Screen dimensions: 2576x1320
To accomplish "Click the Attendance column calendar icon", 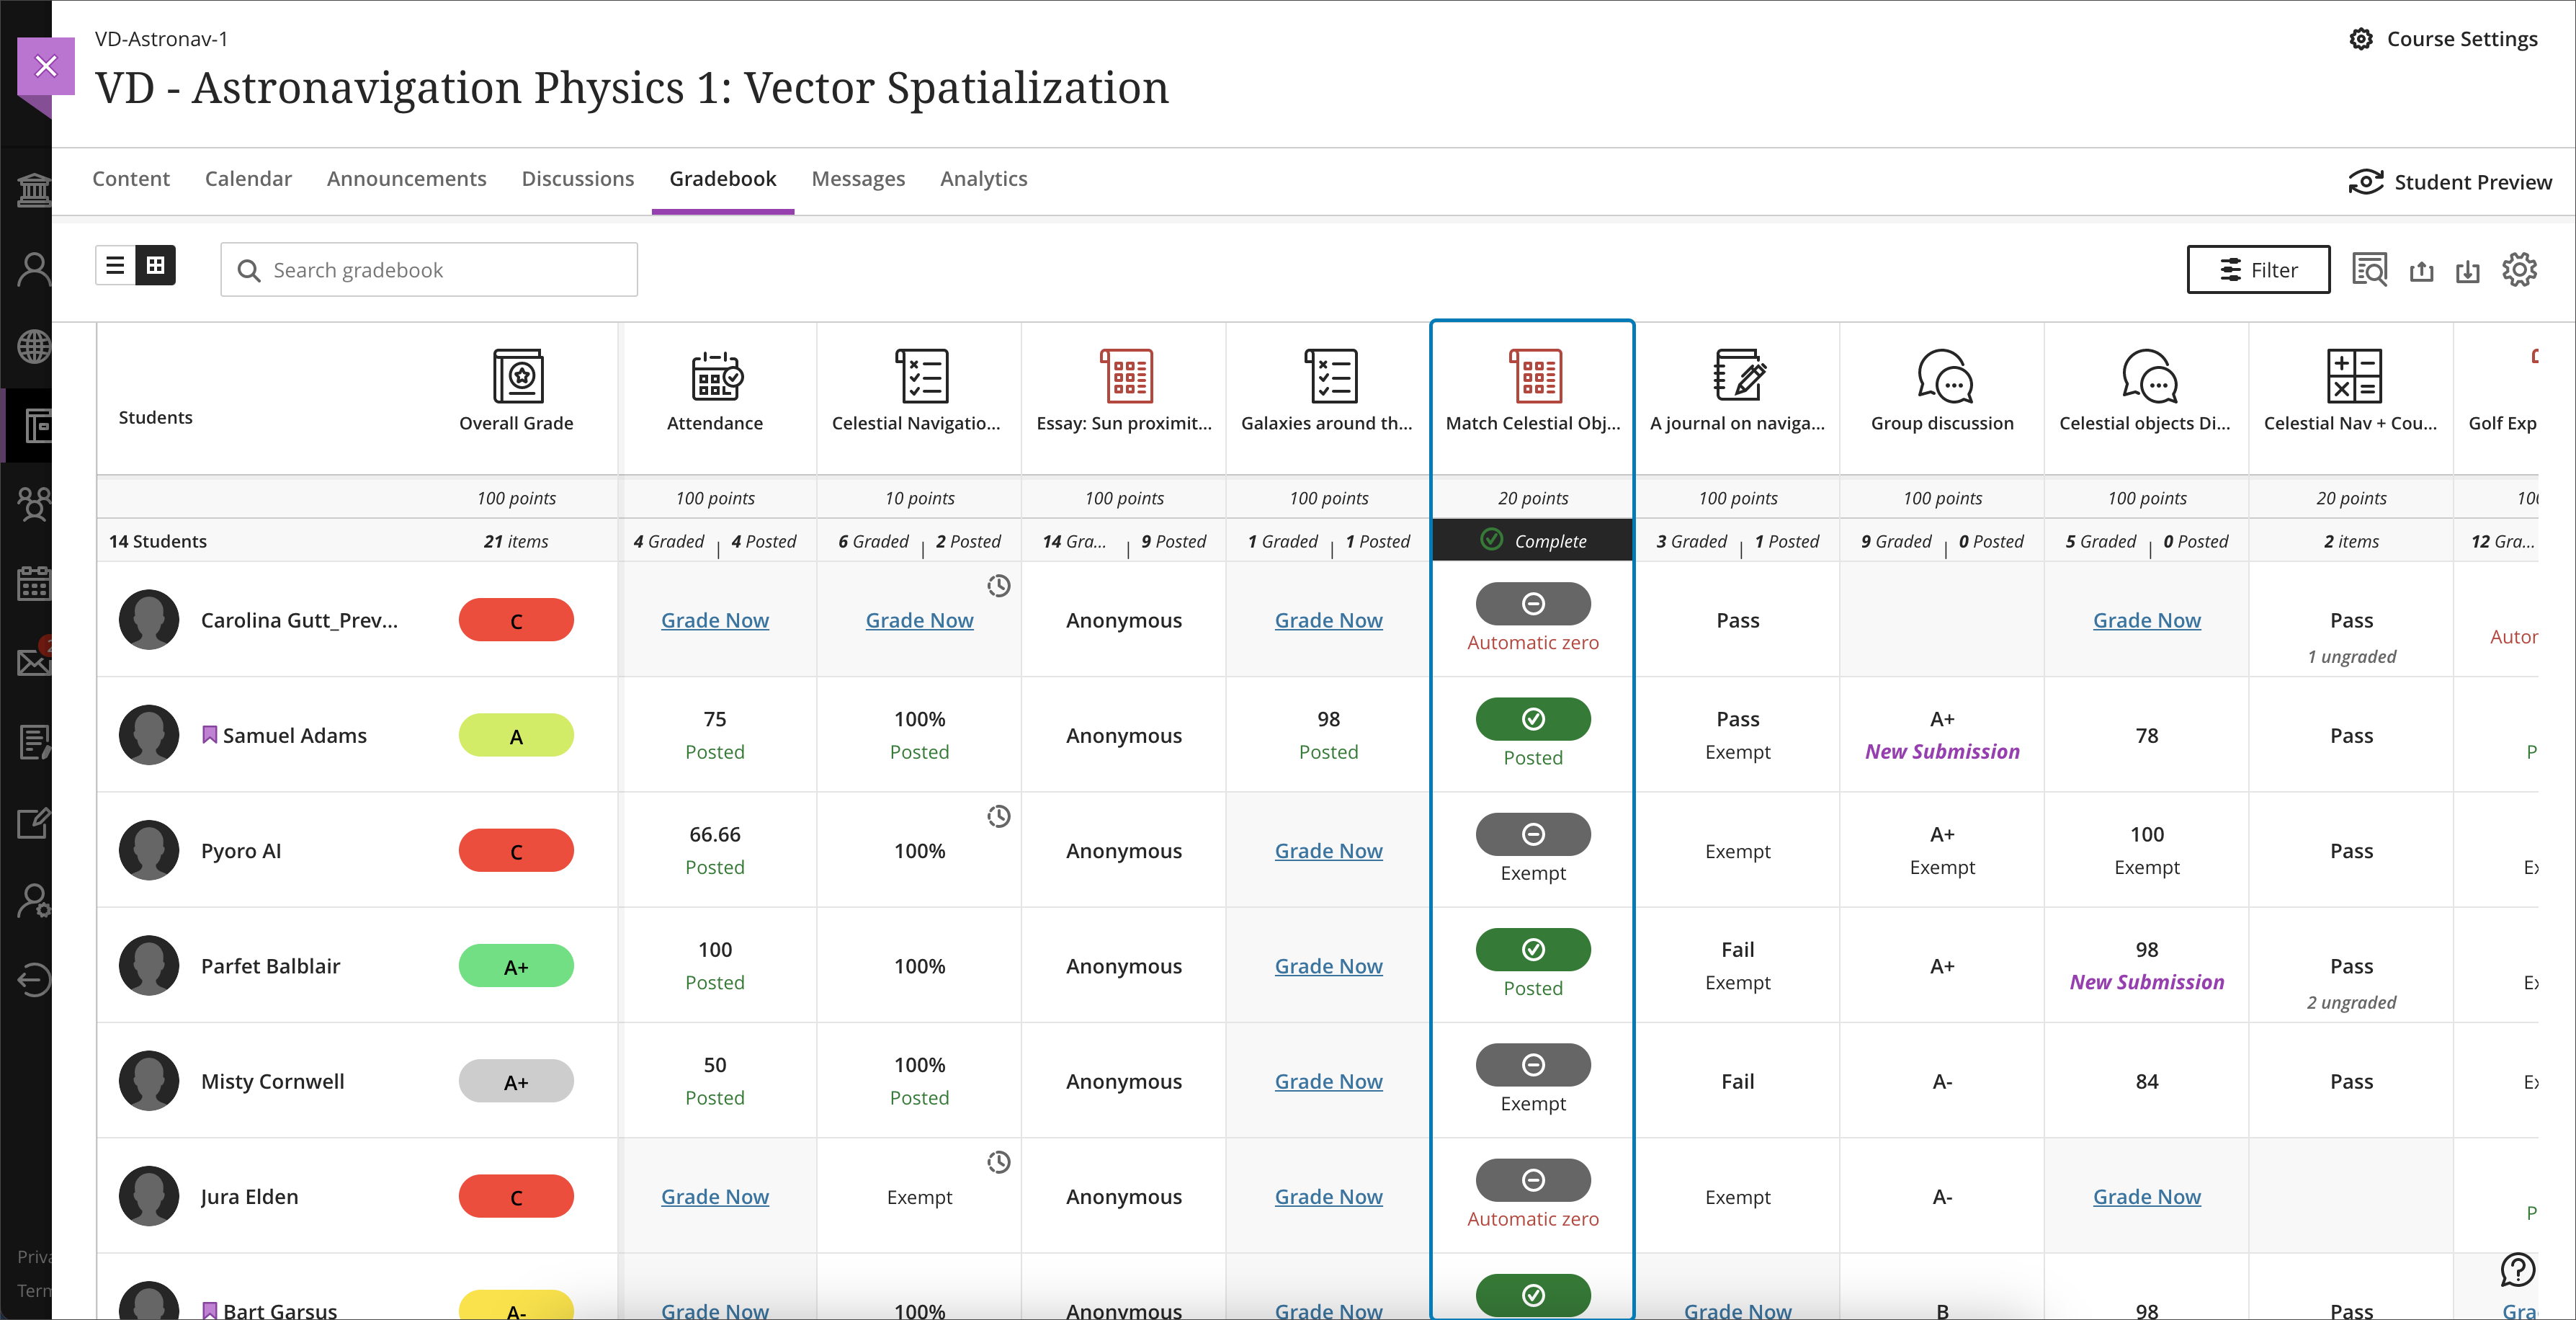I will tap(715, 376).
